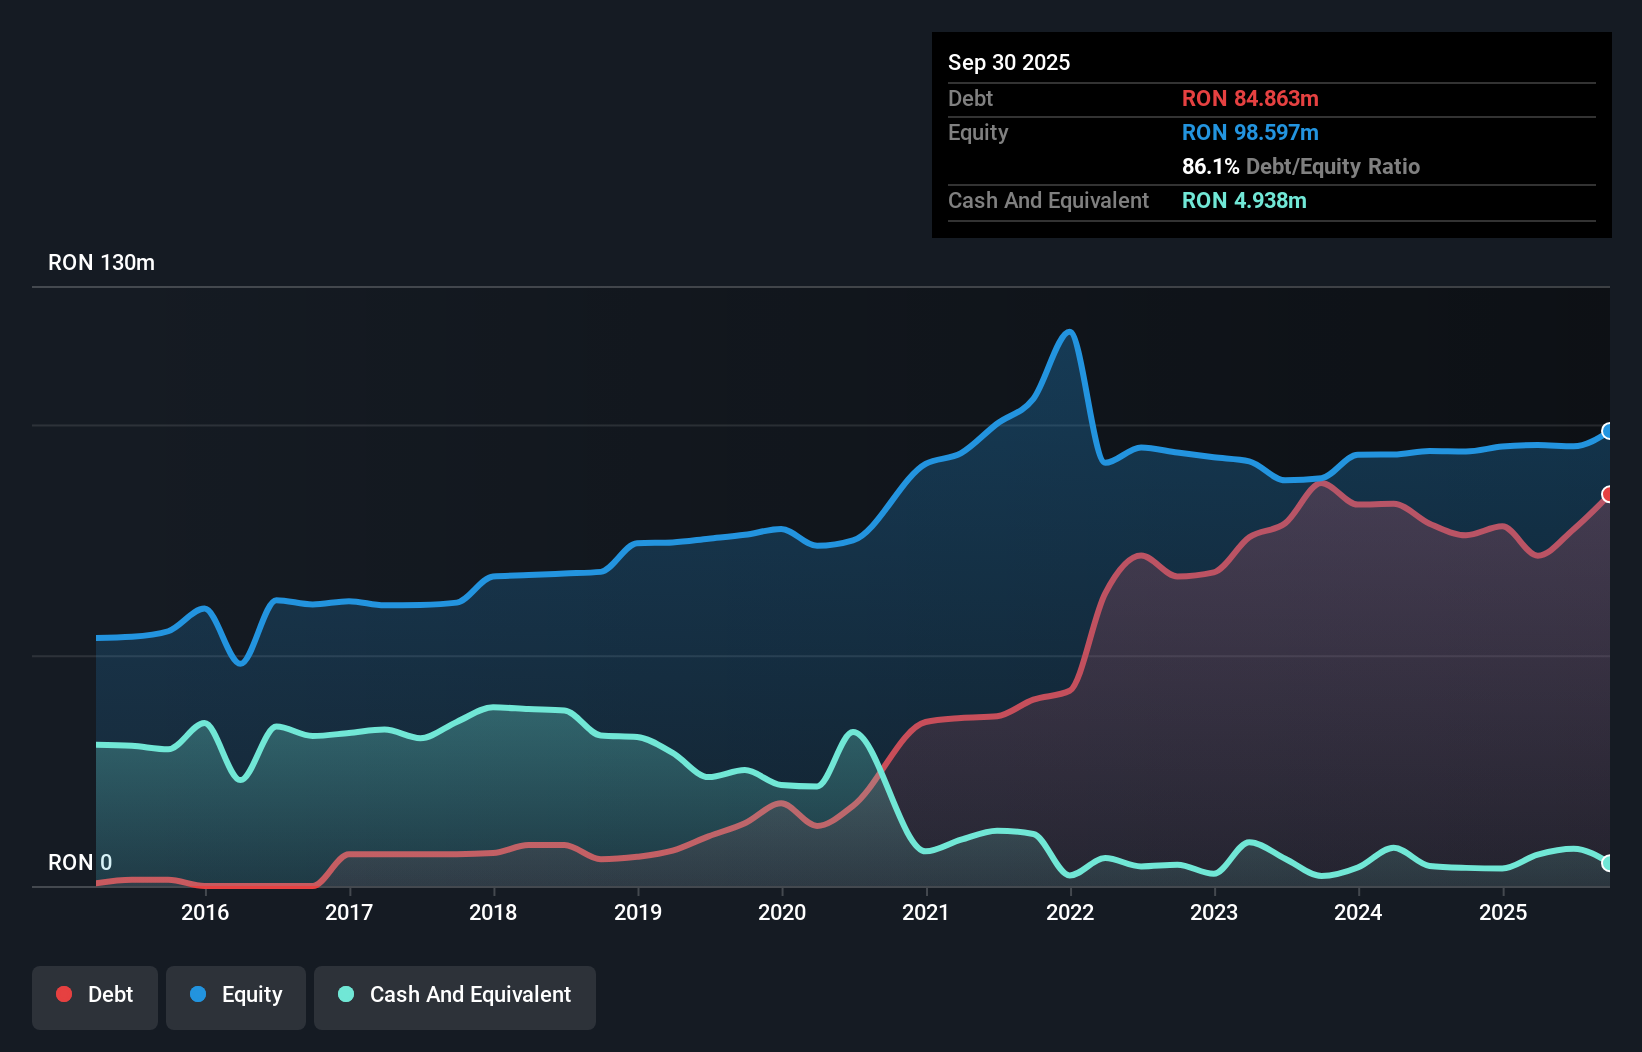
Task: Click the red Debt legend dot
Action: tap(64, 994)
